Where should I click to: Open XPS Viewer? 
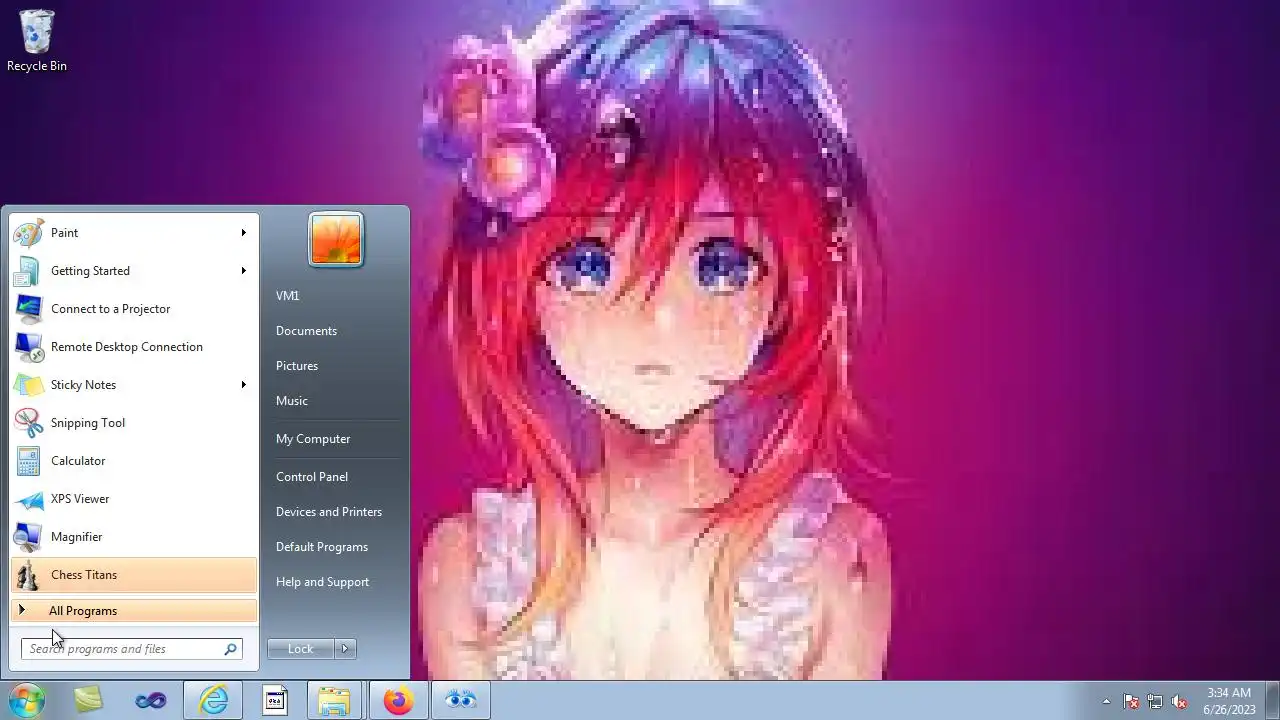point(134,499)
